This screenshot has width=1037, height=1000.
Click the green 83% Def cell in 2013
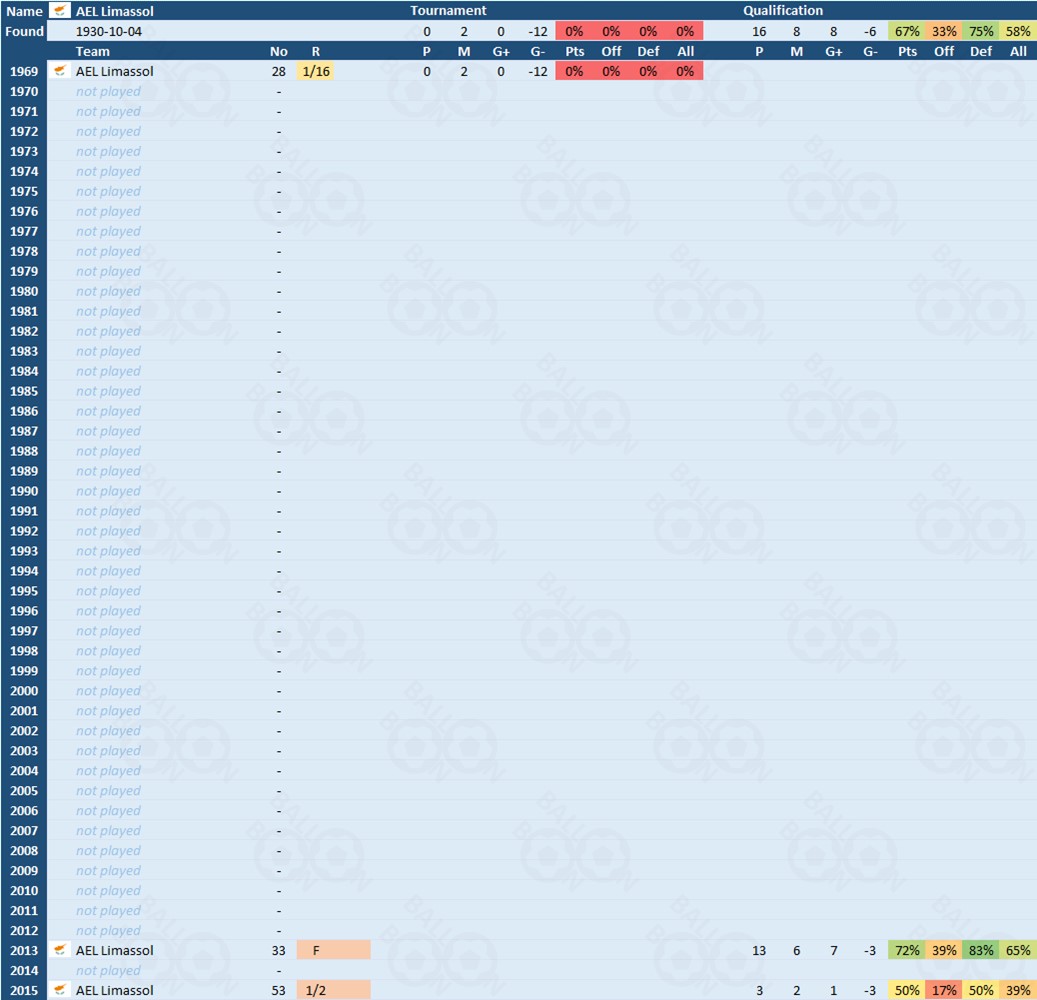point(981,951)
